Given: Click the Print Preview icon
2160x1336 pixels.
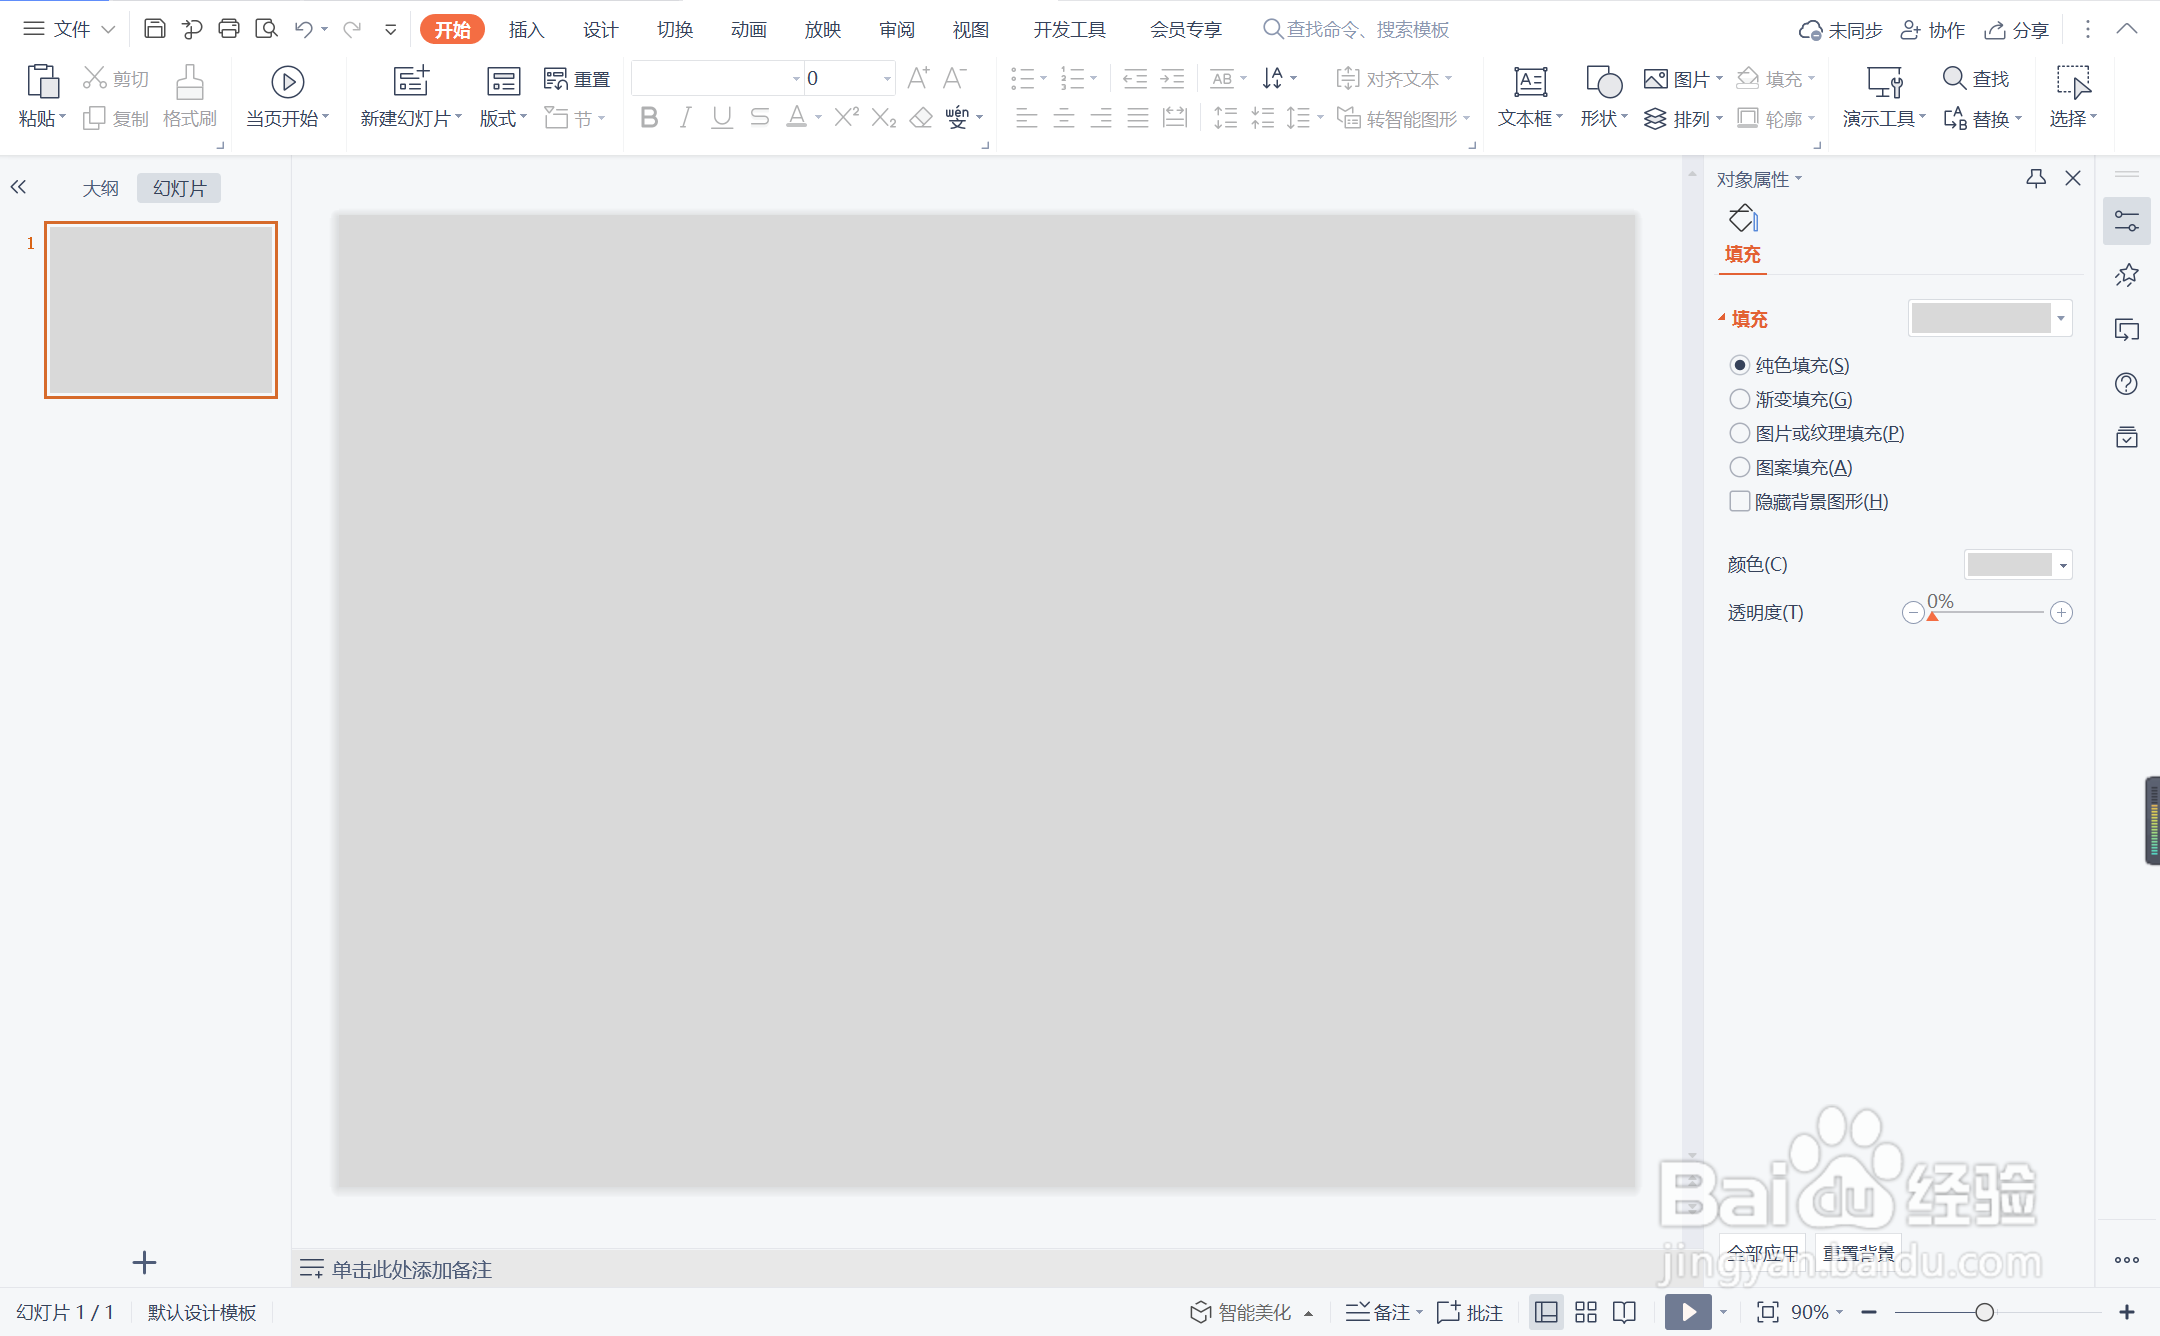Looking at the screenshot, I should 266,29.
